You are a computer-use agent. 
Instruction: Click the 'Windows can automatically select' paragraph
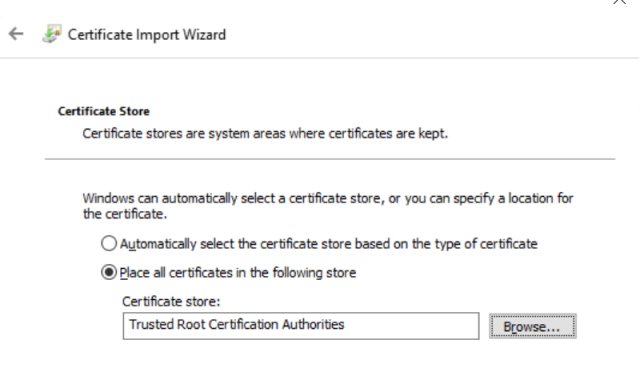328,206
